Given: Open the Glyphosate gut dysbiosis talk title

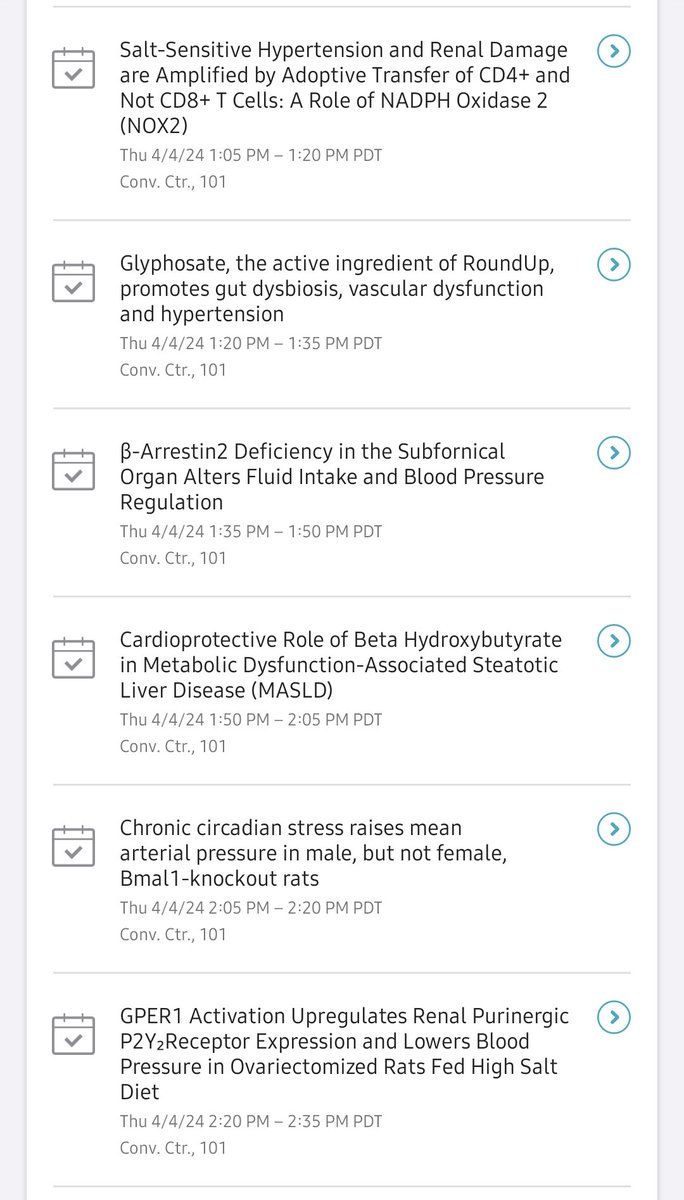Looking at the screenshot, I should click(x=337, y=289).
